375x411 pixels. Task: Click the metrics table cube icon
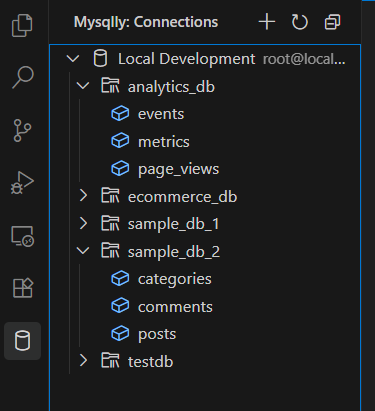[x=120, y=141]
